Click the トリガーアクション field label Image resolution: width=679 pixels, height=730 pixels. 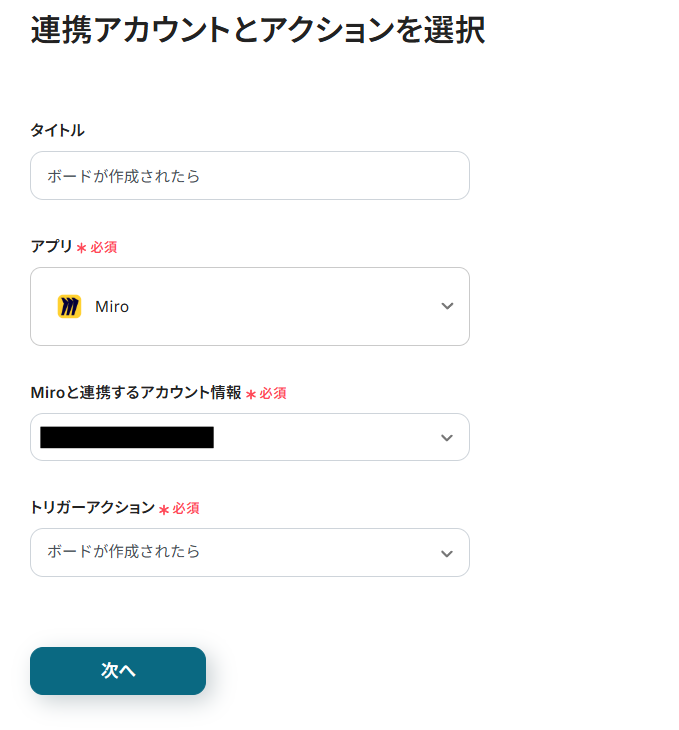point(92,508)
